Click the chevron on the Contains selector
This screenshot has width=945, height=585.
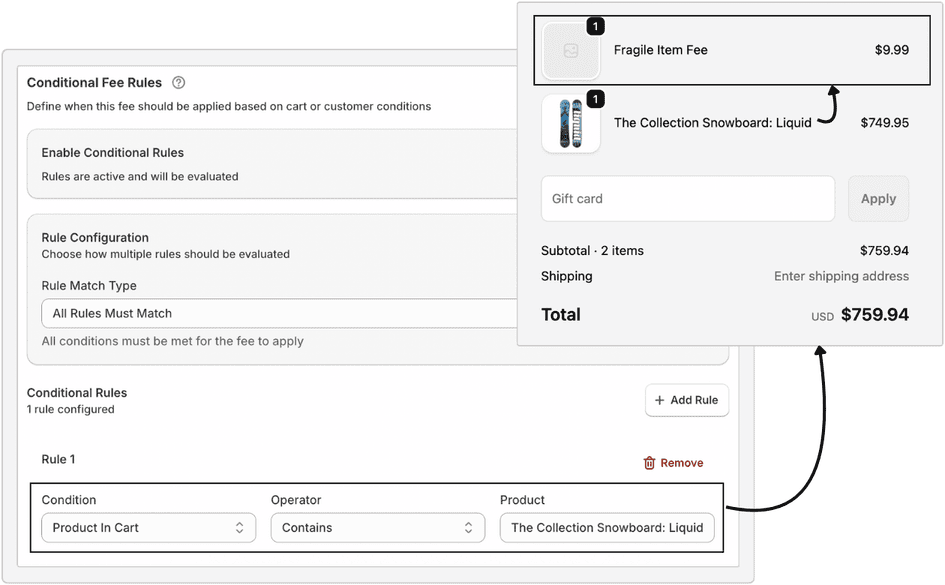(x=466, y=527)
